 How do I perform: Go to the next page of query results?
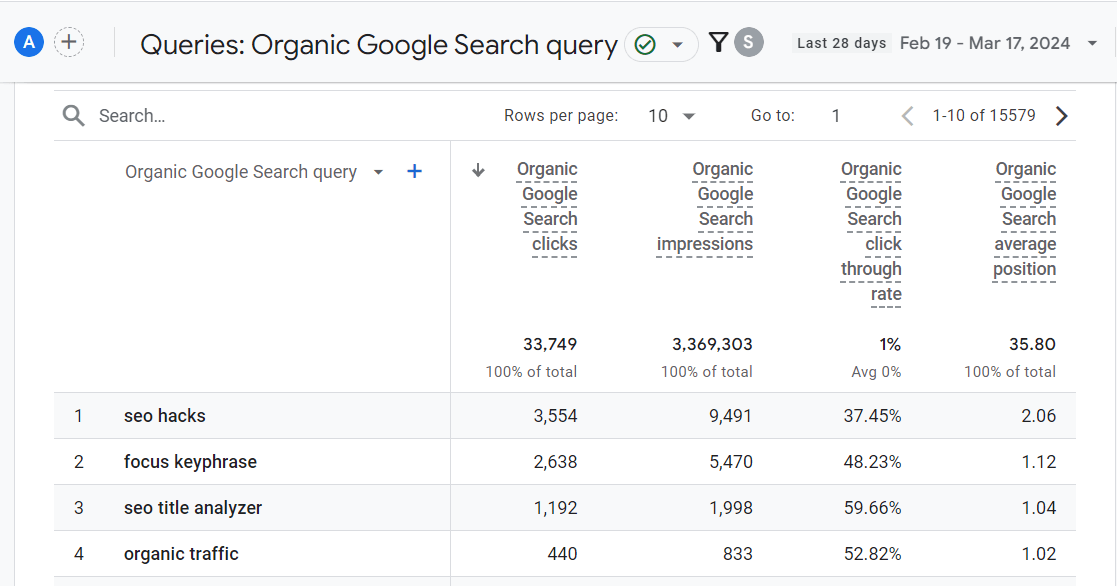click(1061, 115)
